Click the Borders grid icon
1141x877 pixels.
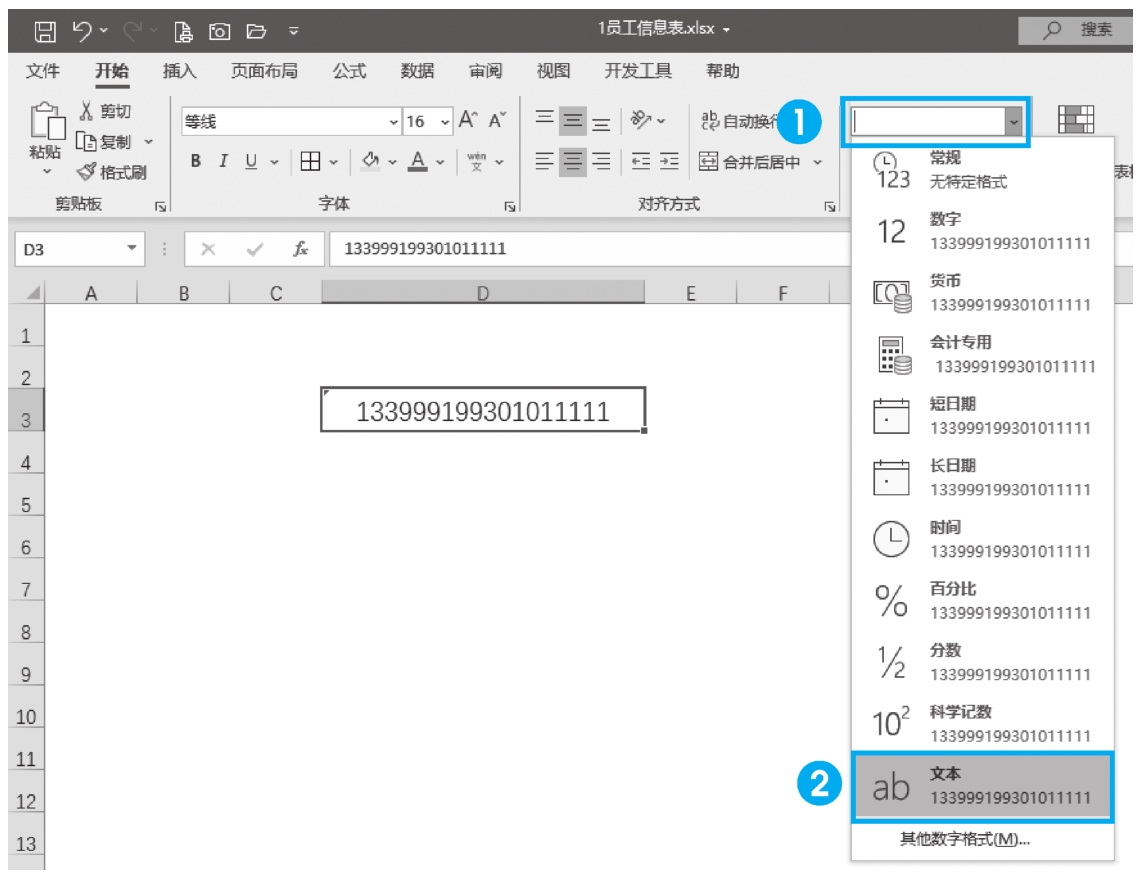click(x=311, y=161)
